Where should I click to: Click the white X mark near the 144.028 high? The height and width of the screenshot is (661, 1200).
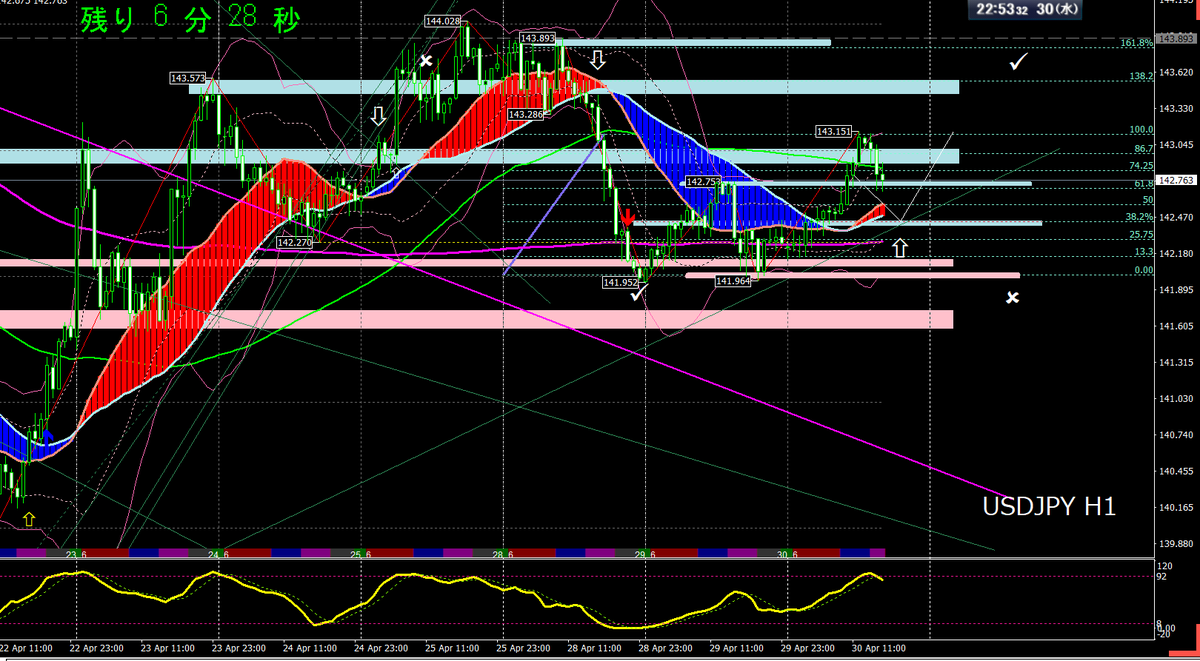(426, 61)
